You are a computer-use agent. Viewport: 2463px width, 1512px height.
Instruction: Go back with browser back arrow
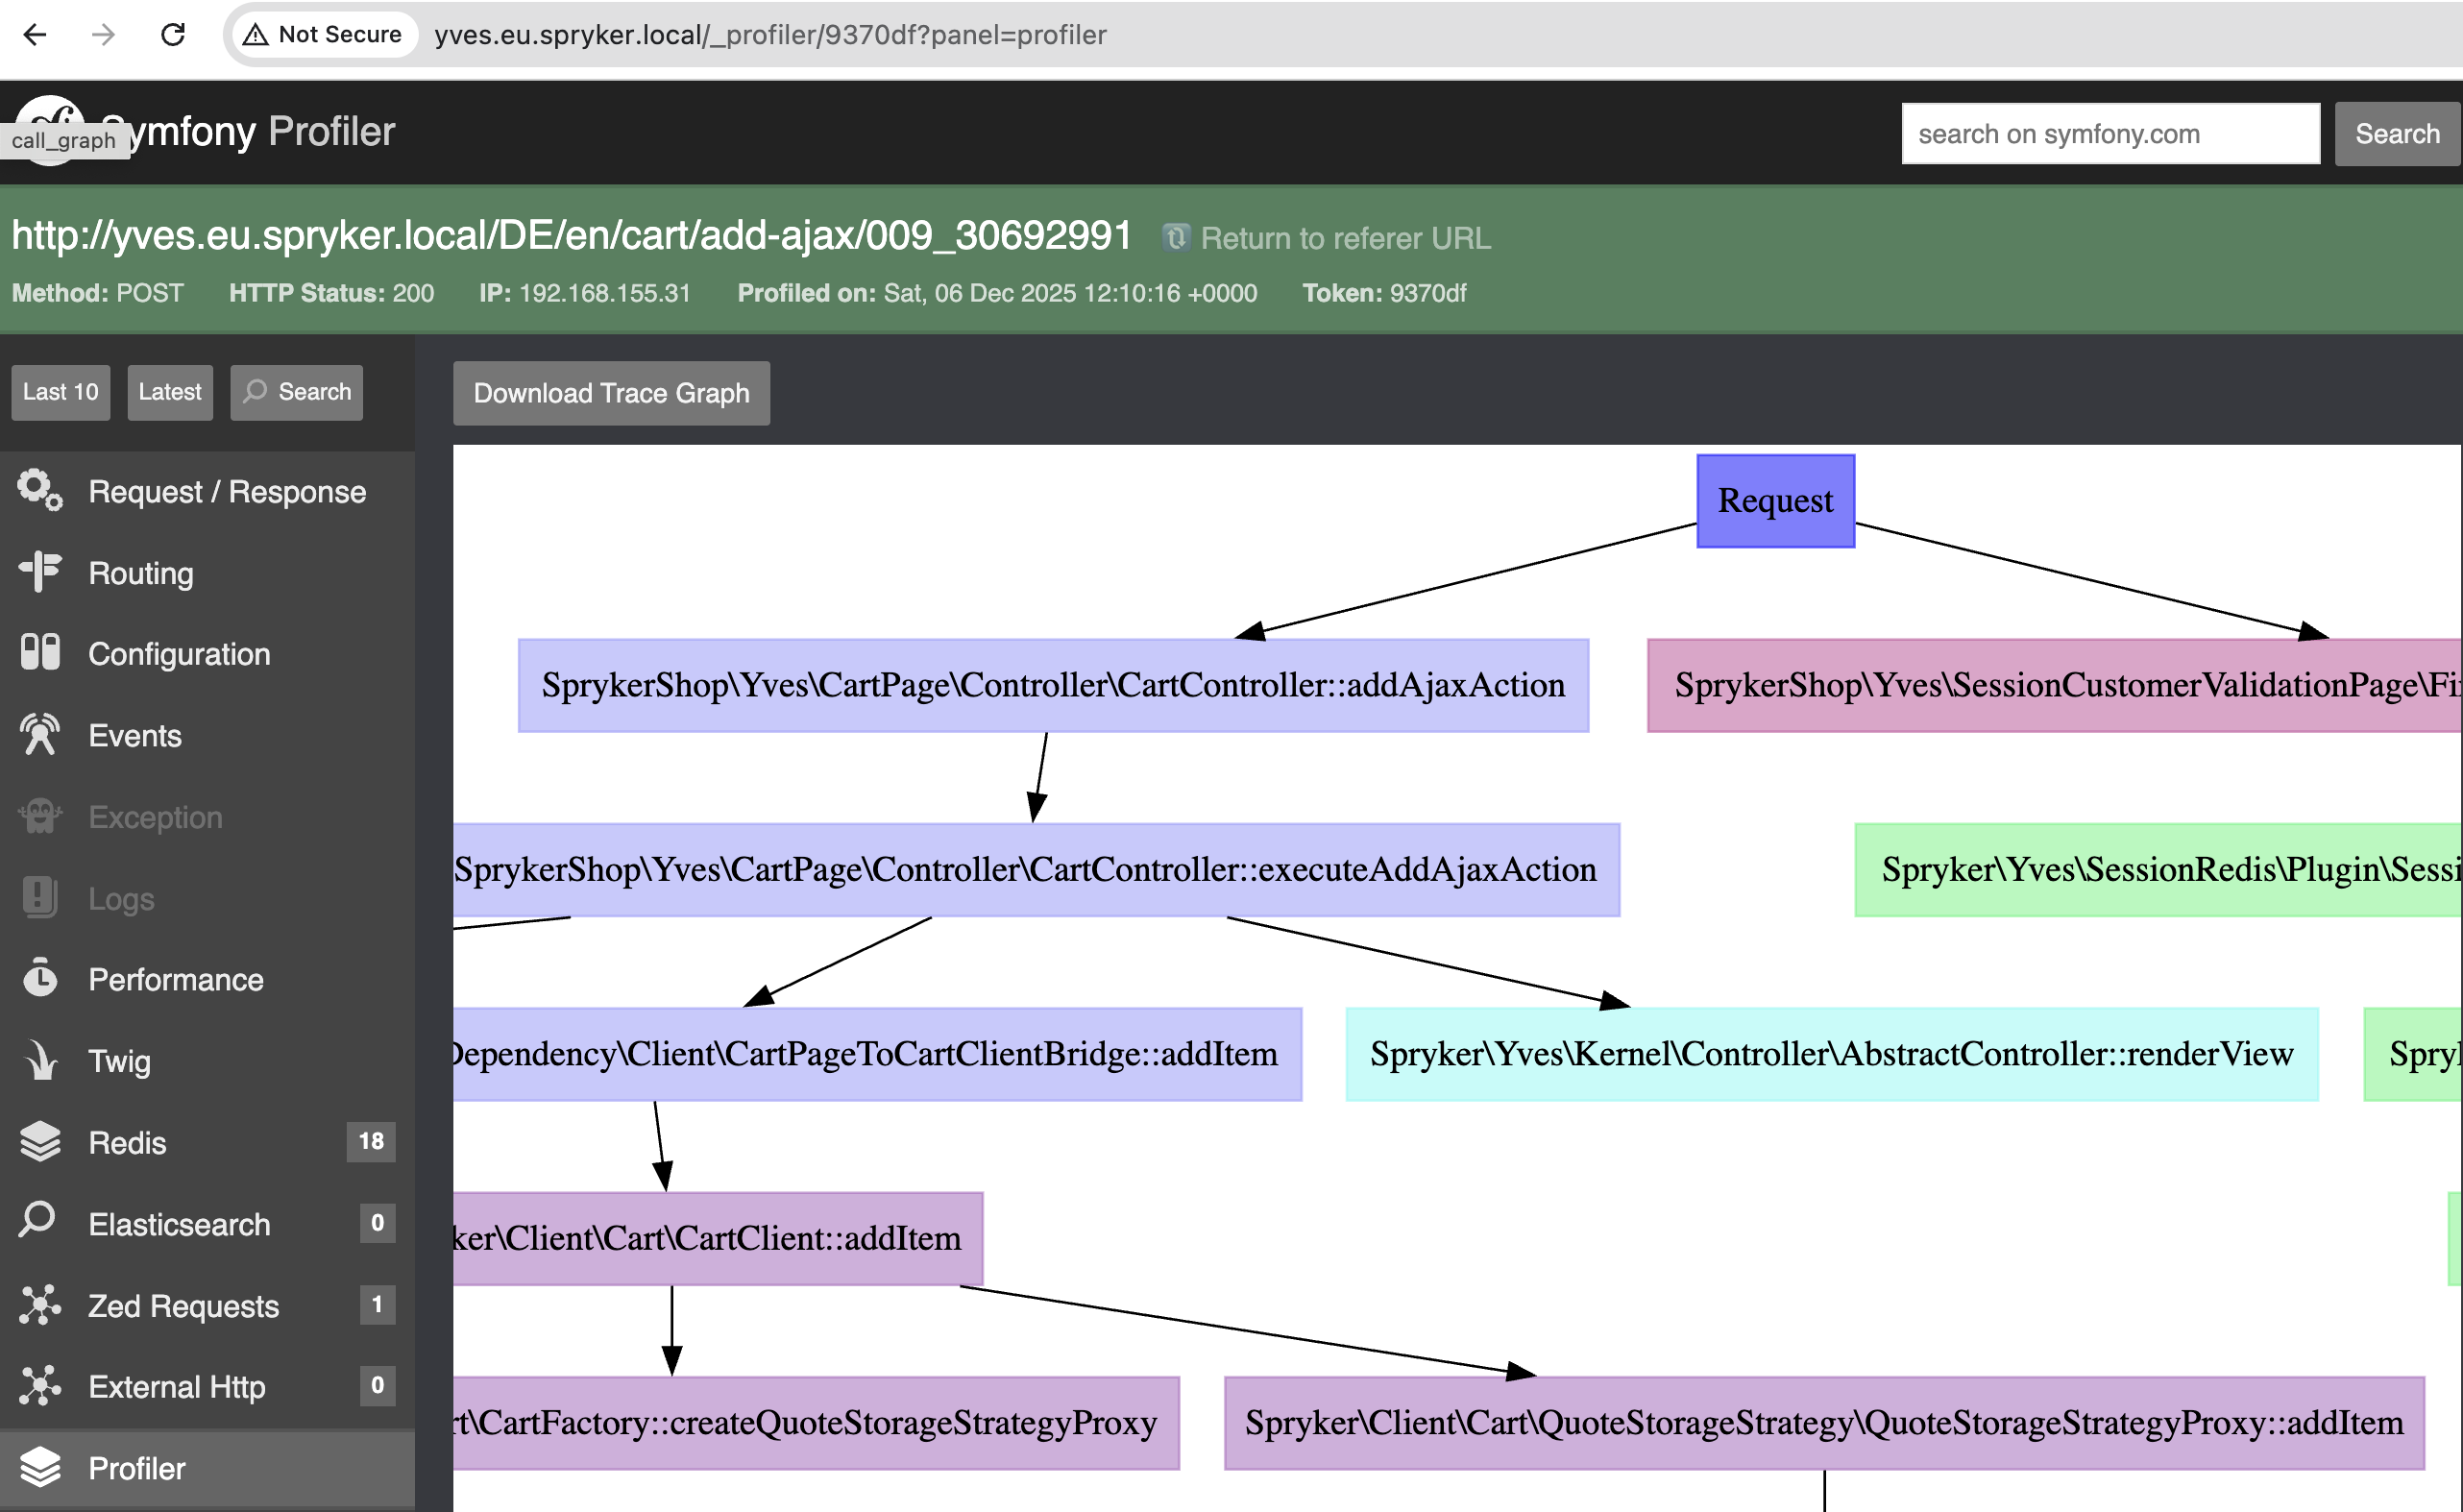click(x=35, y=35)
